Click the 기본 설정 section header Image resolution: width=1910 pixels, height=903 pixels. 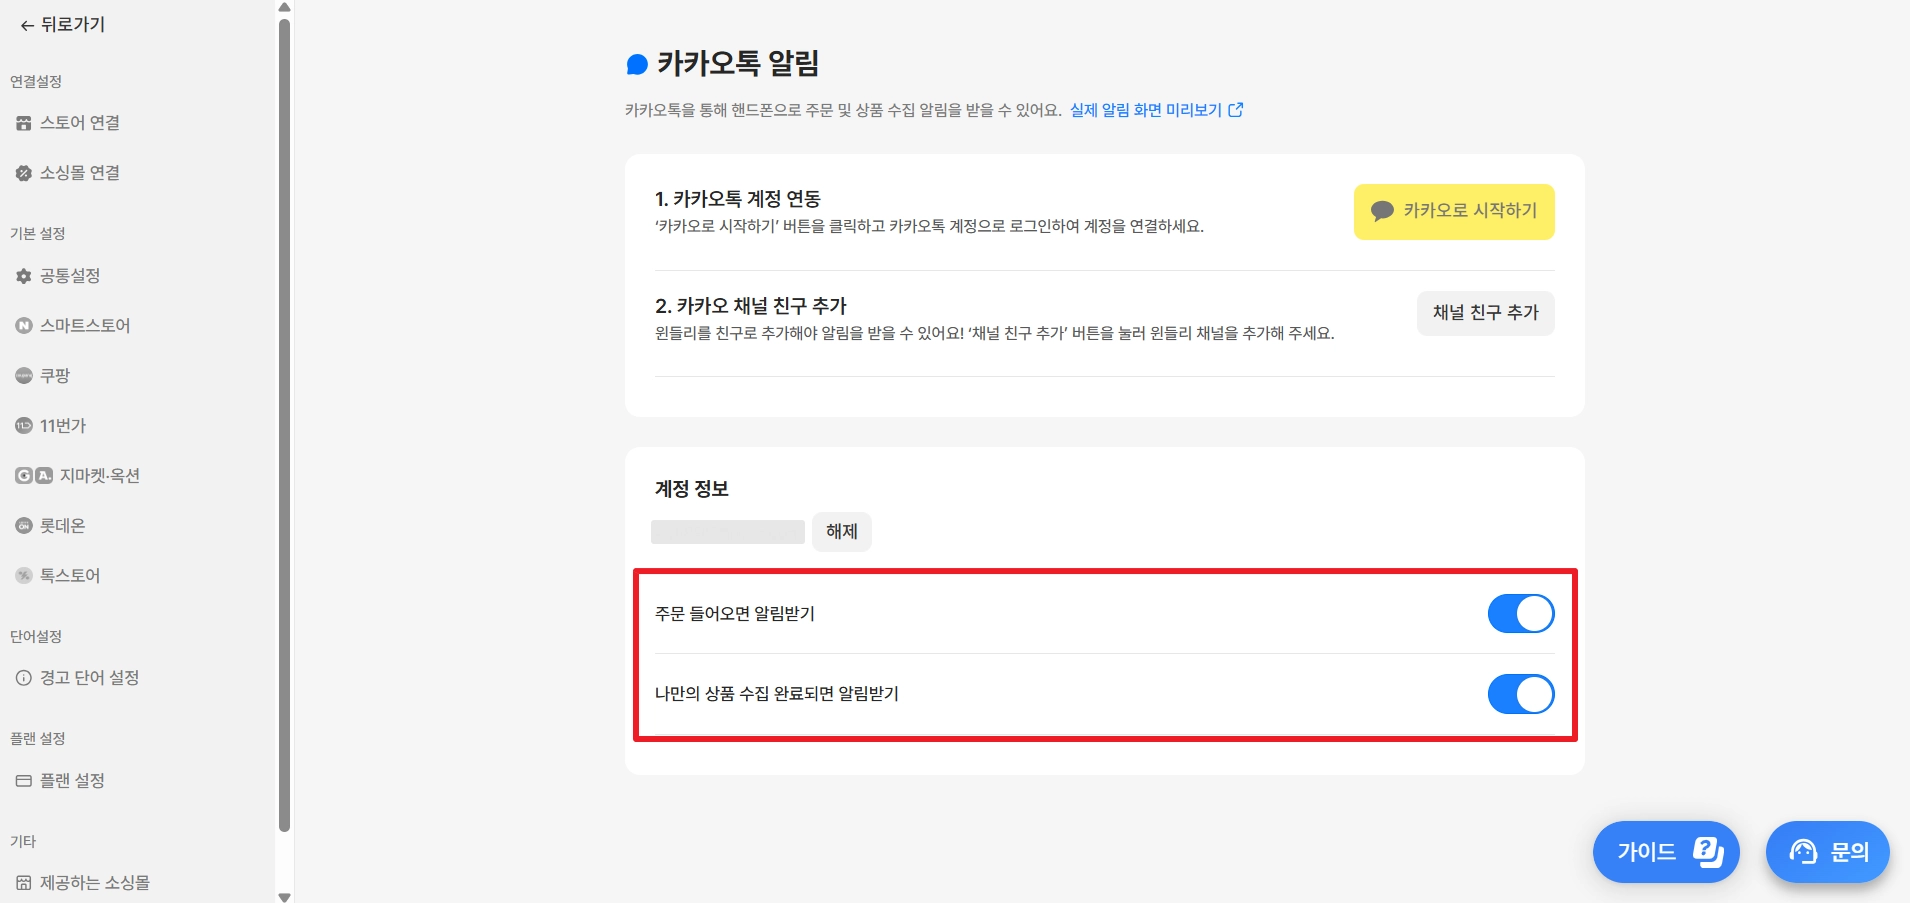coord(38,234)
